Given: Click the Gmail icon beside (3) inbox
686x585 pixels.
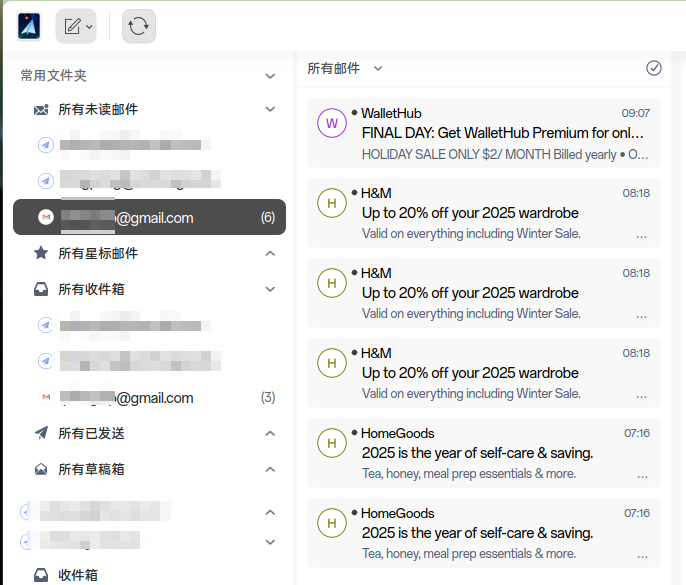Looking at the screenshot, I should pyautogui.click(x=46, y=397).
